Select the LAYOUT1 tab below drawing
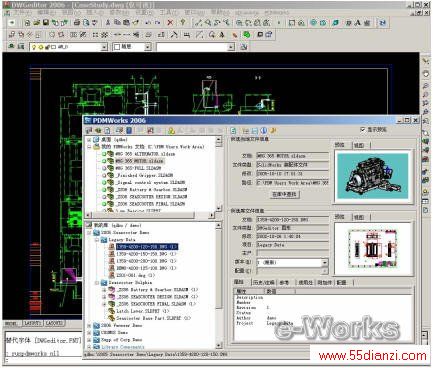This screenshot has height=368, width=433. point(33,323)
